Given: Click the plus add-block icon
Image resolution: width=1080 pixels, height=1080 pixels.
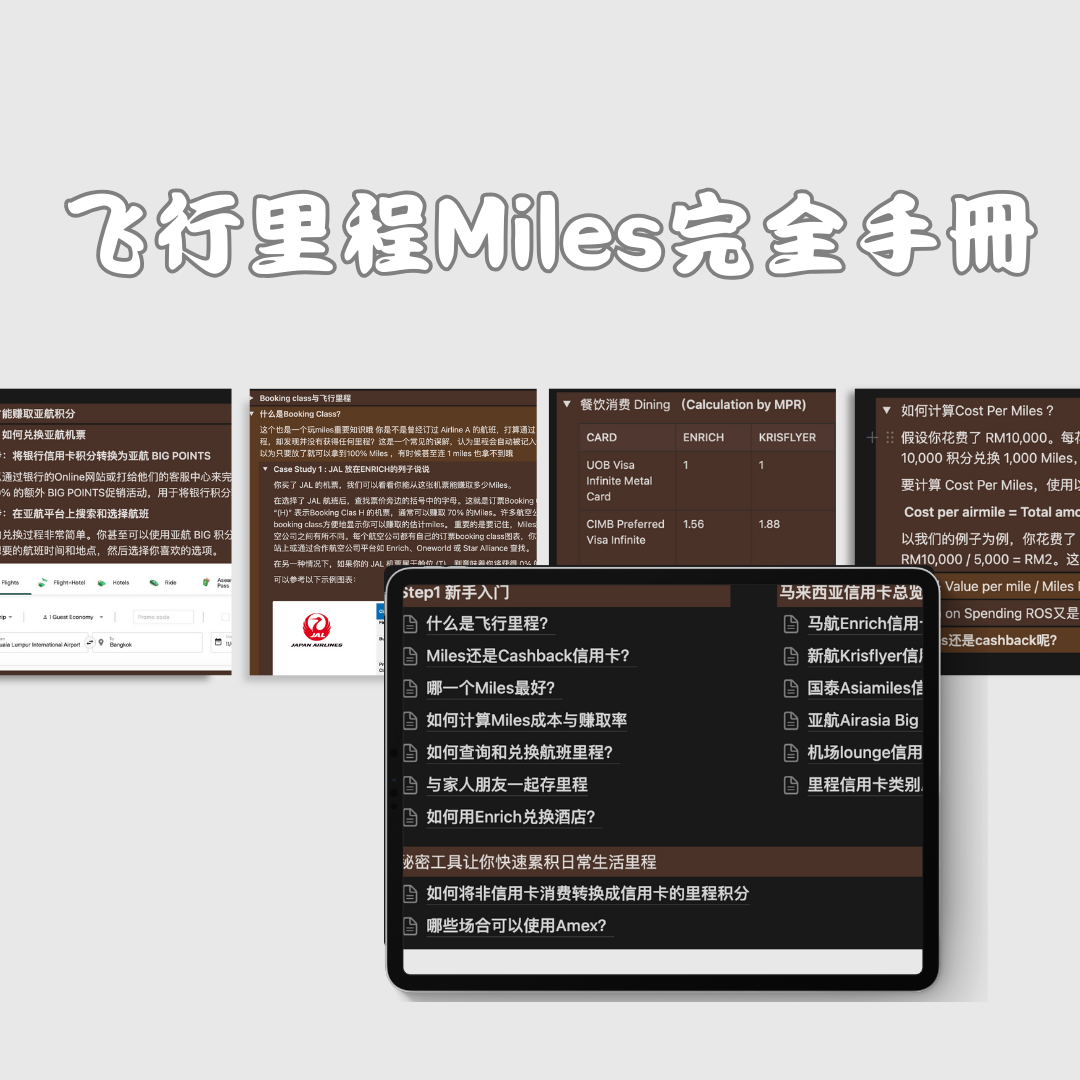Looking at the screenshot, I should [x=872, y=437].
